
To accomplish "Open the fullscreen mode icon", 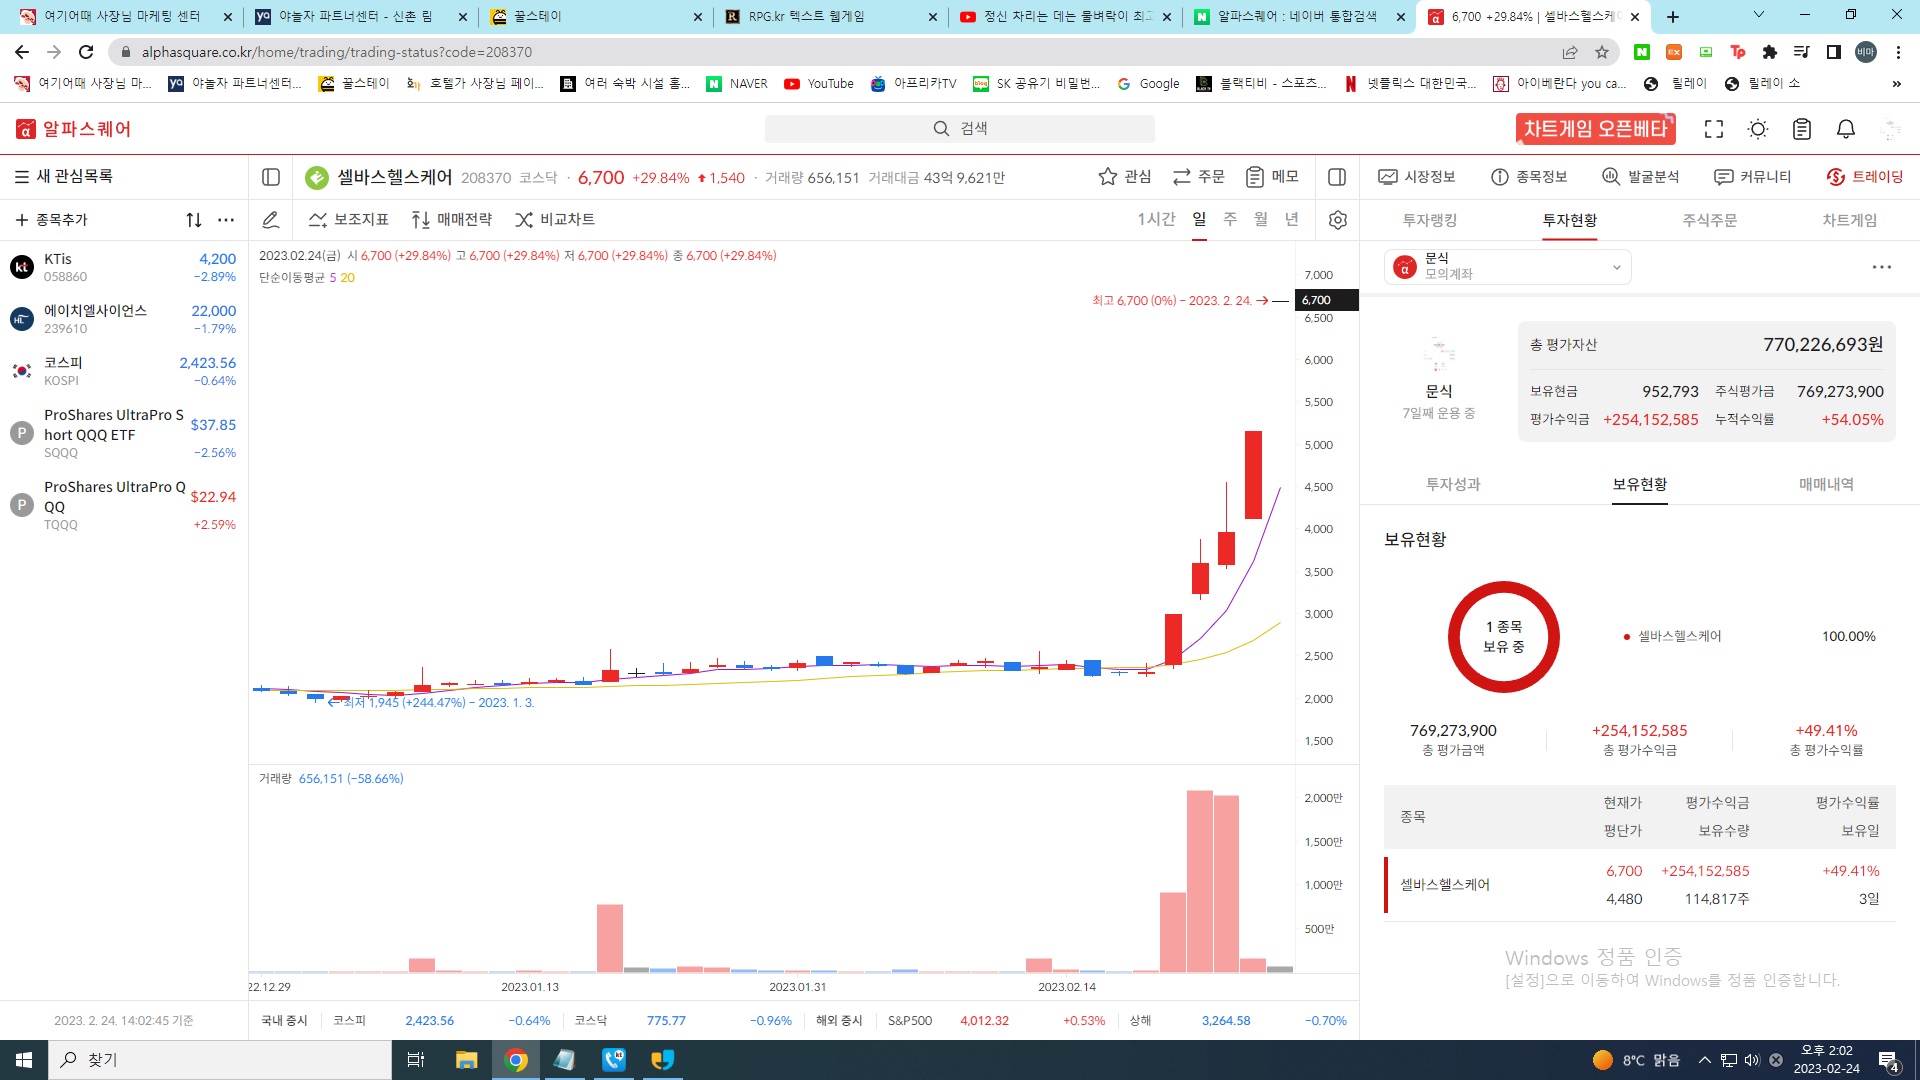I will tap(1714, 129).
